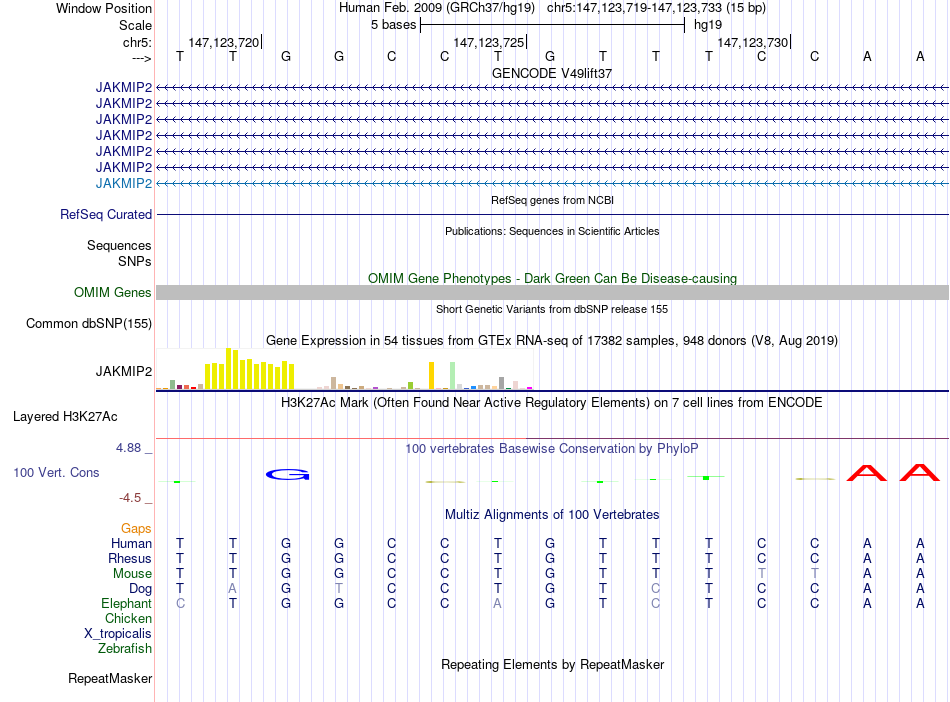Click the Window Position label

pyautogui.click(x=104, y=8)
